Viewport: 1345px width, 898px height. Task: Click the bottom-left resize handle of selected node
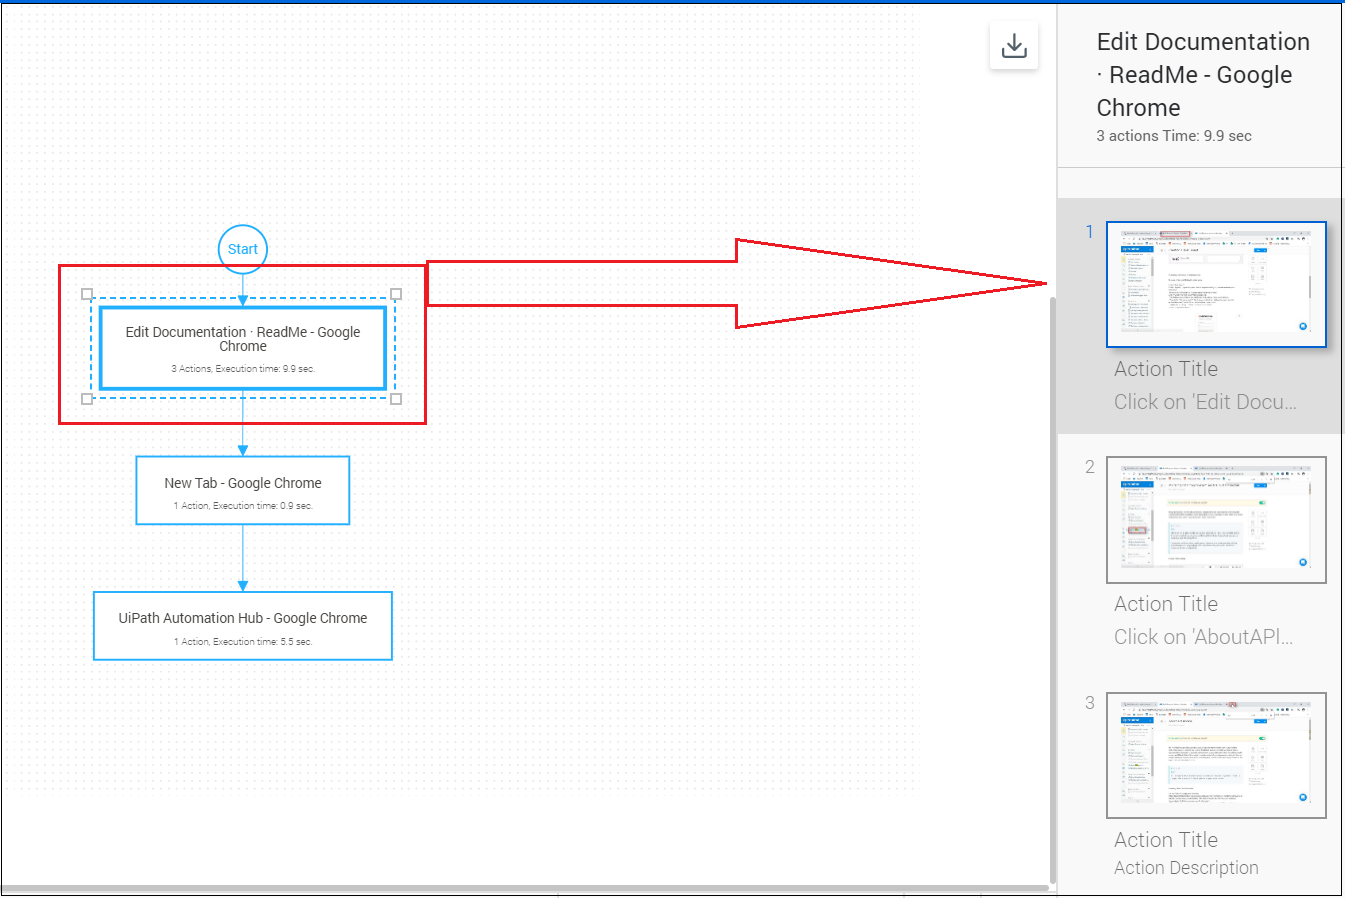click(x=87, y=399)
